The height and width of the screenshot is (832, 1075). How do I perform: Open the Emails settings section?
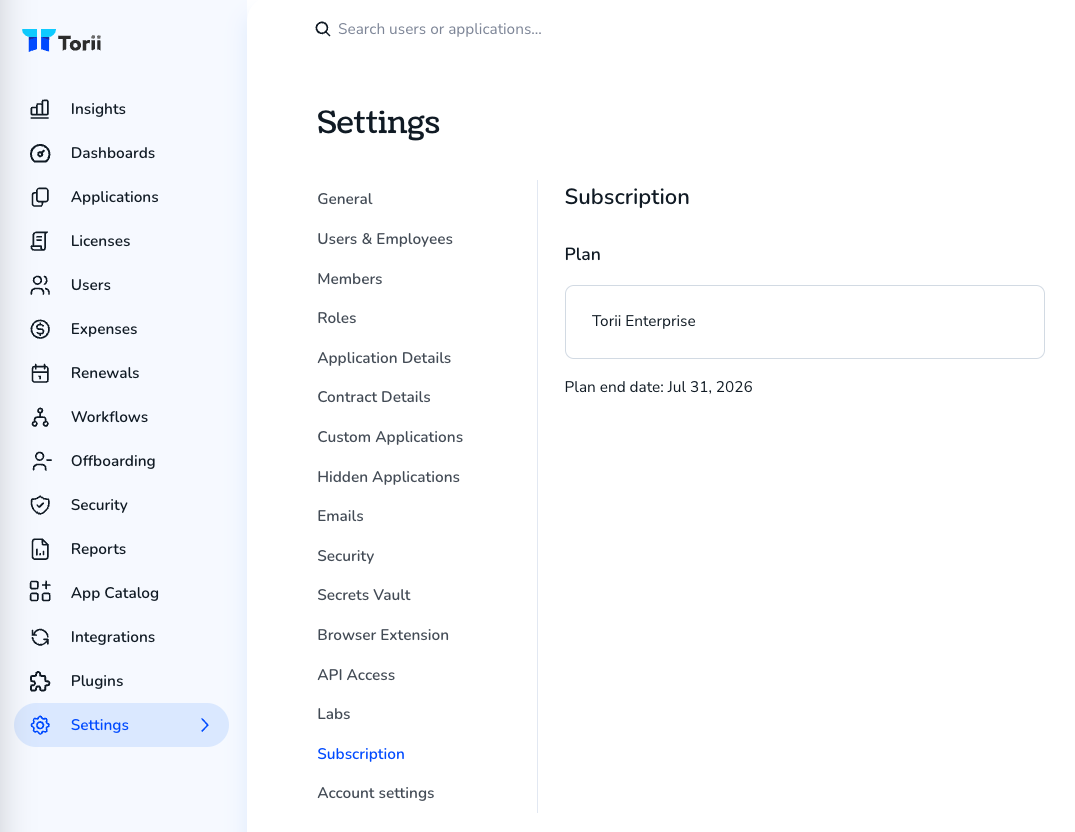(340, 516)
